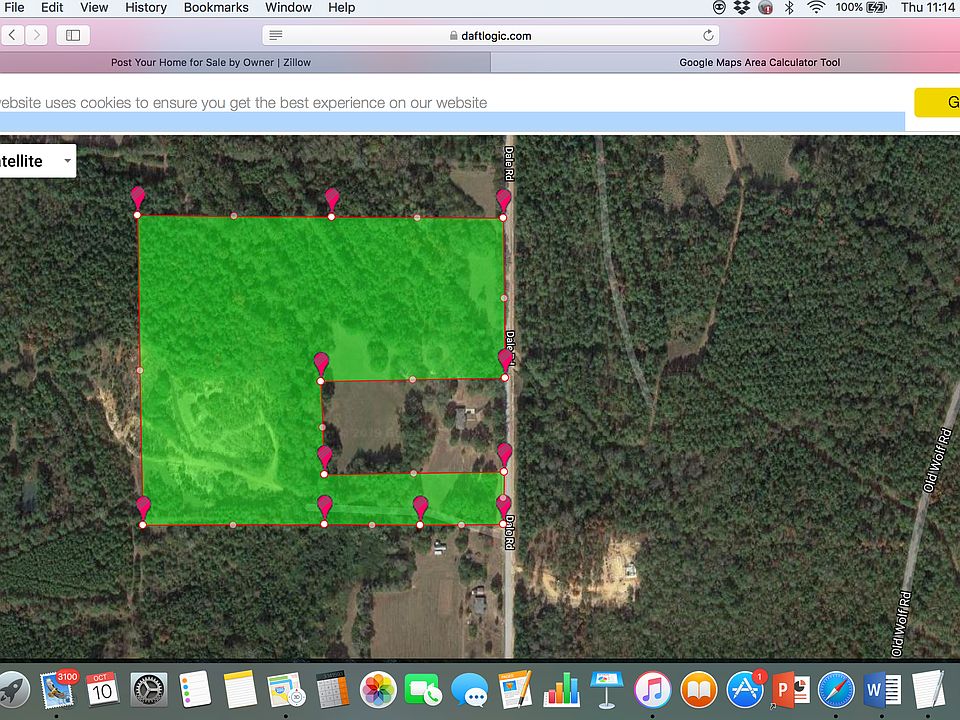Open PowerPoint from the dock
This screenshot has width=960, height=720.
(790, 690)
